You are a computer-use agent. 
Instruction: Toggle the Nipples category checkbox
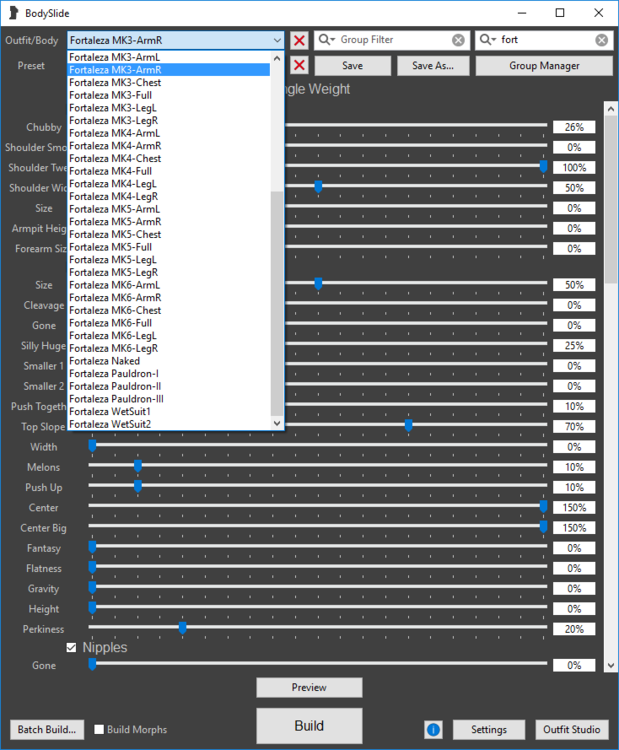coord(71,648)
